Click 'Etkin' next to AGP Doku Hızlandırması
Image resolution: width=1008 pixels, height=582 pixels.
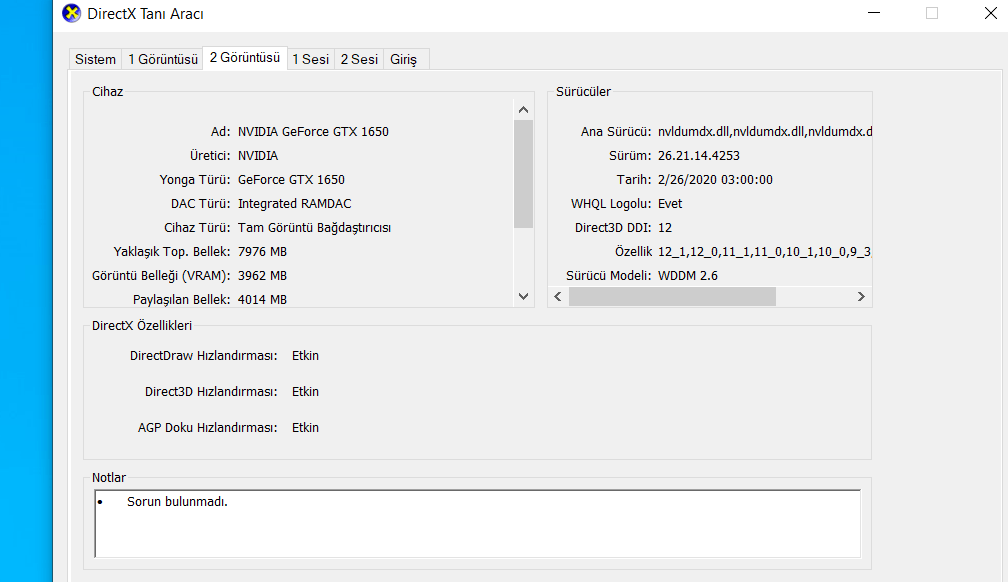tap(305, 428)
